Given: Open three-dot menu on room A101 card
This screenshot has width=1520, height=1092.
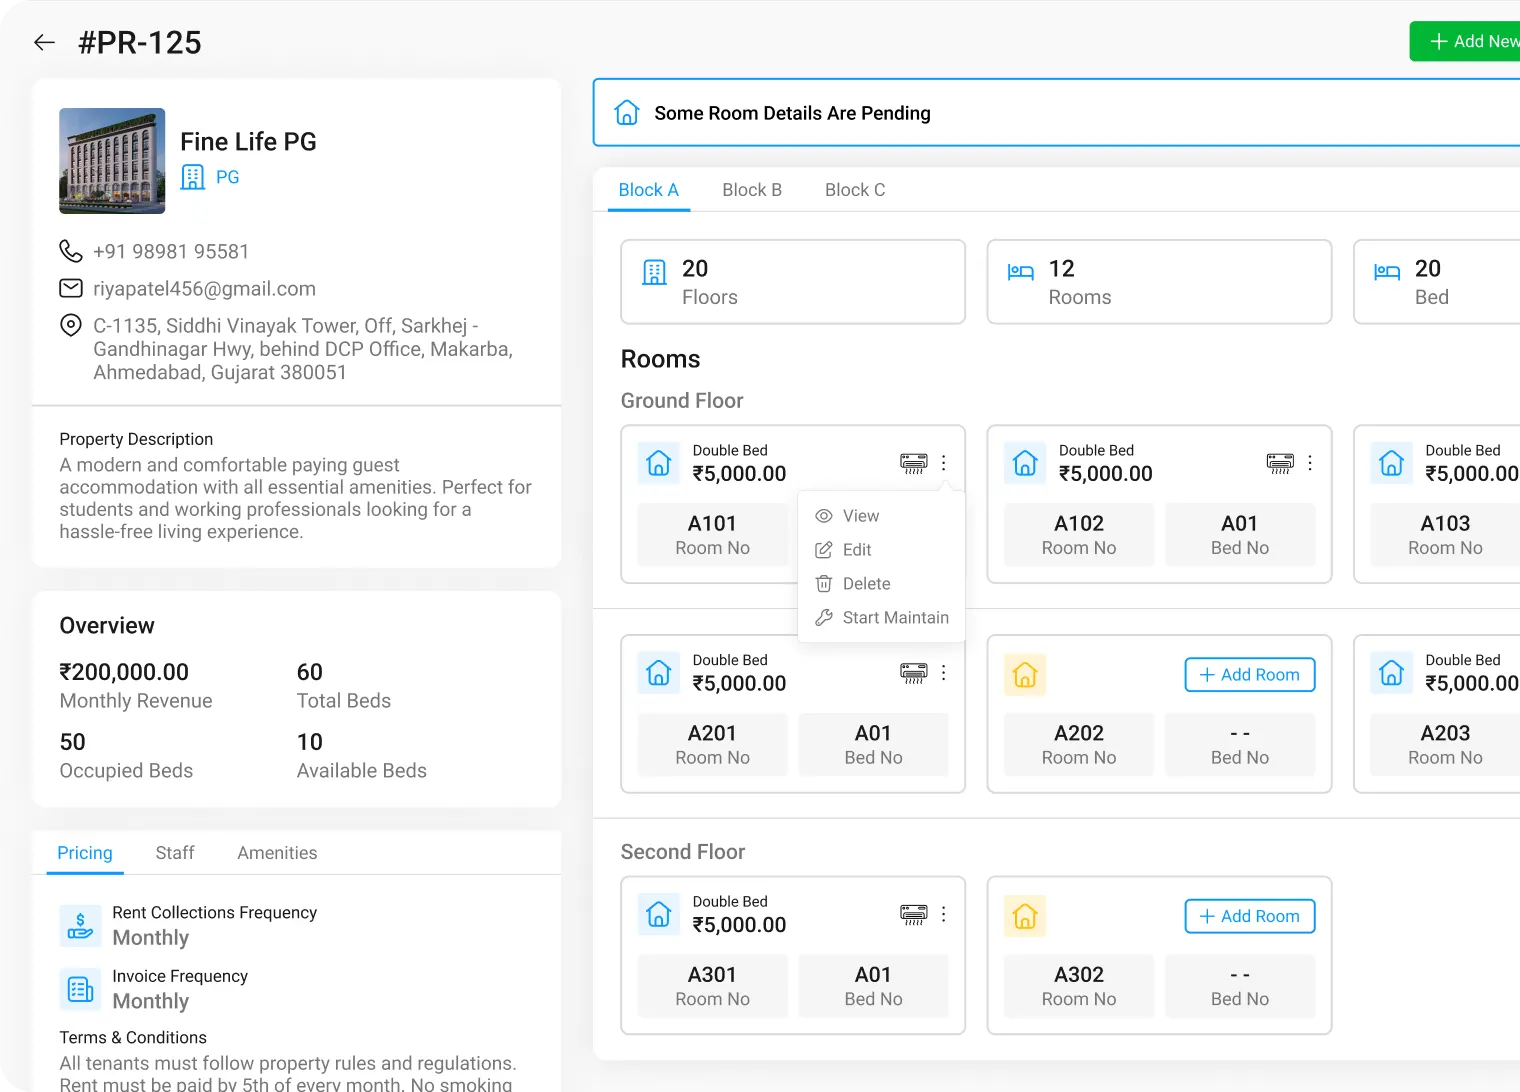Looking at the screenshot, I should point(943,463).
